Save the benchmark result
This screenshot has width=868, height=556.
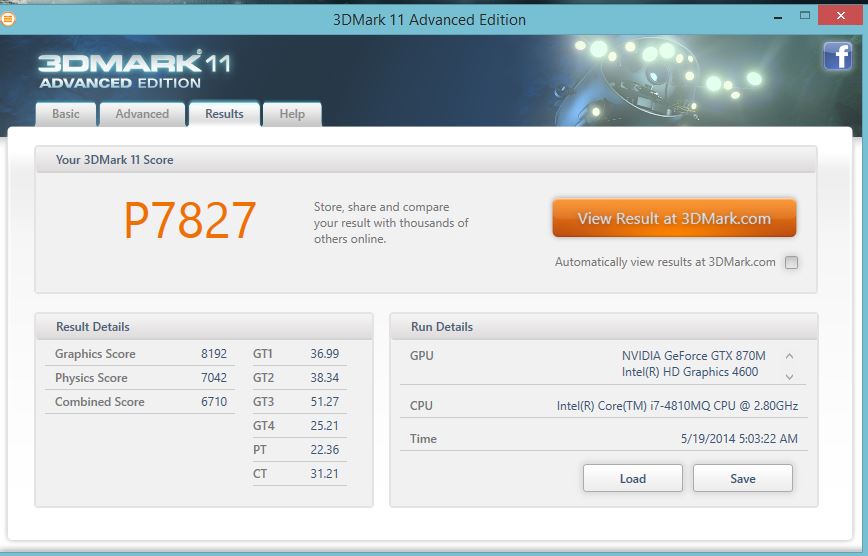(743, 478)
